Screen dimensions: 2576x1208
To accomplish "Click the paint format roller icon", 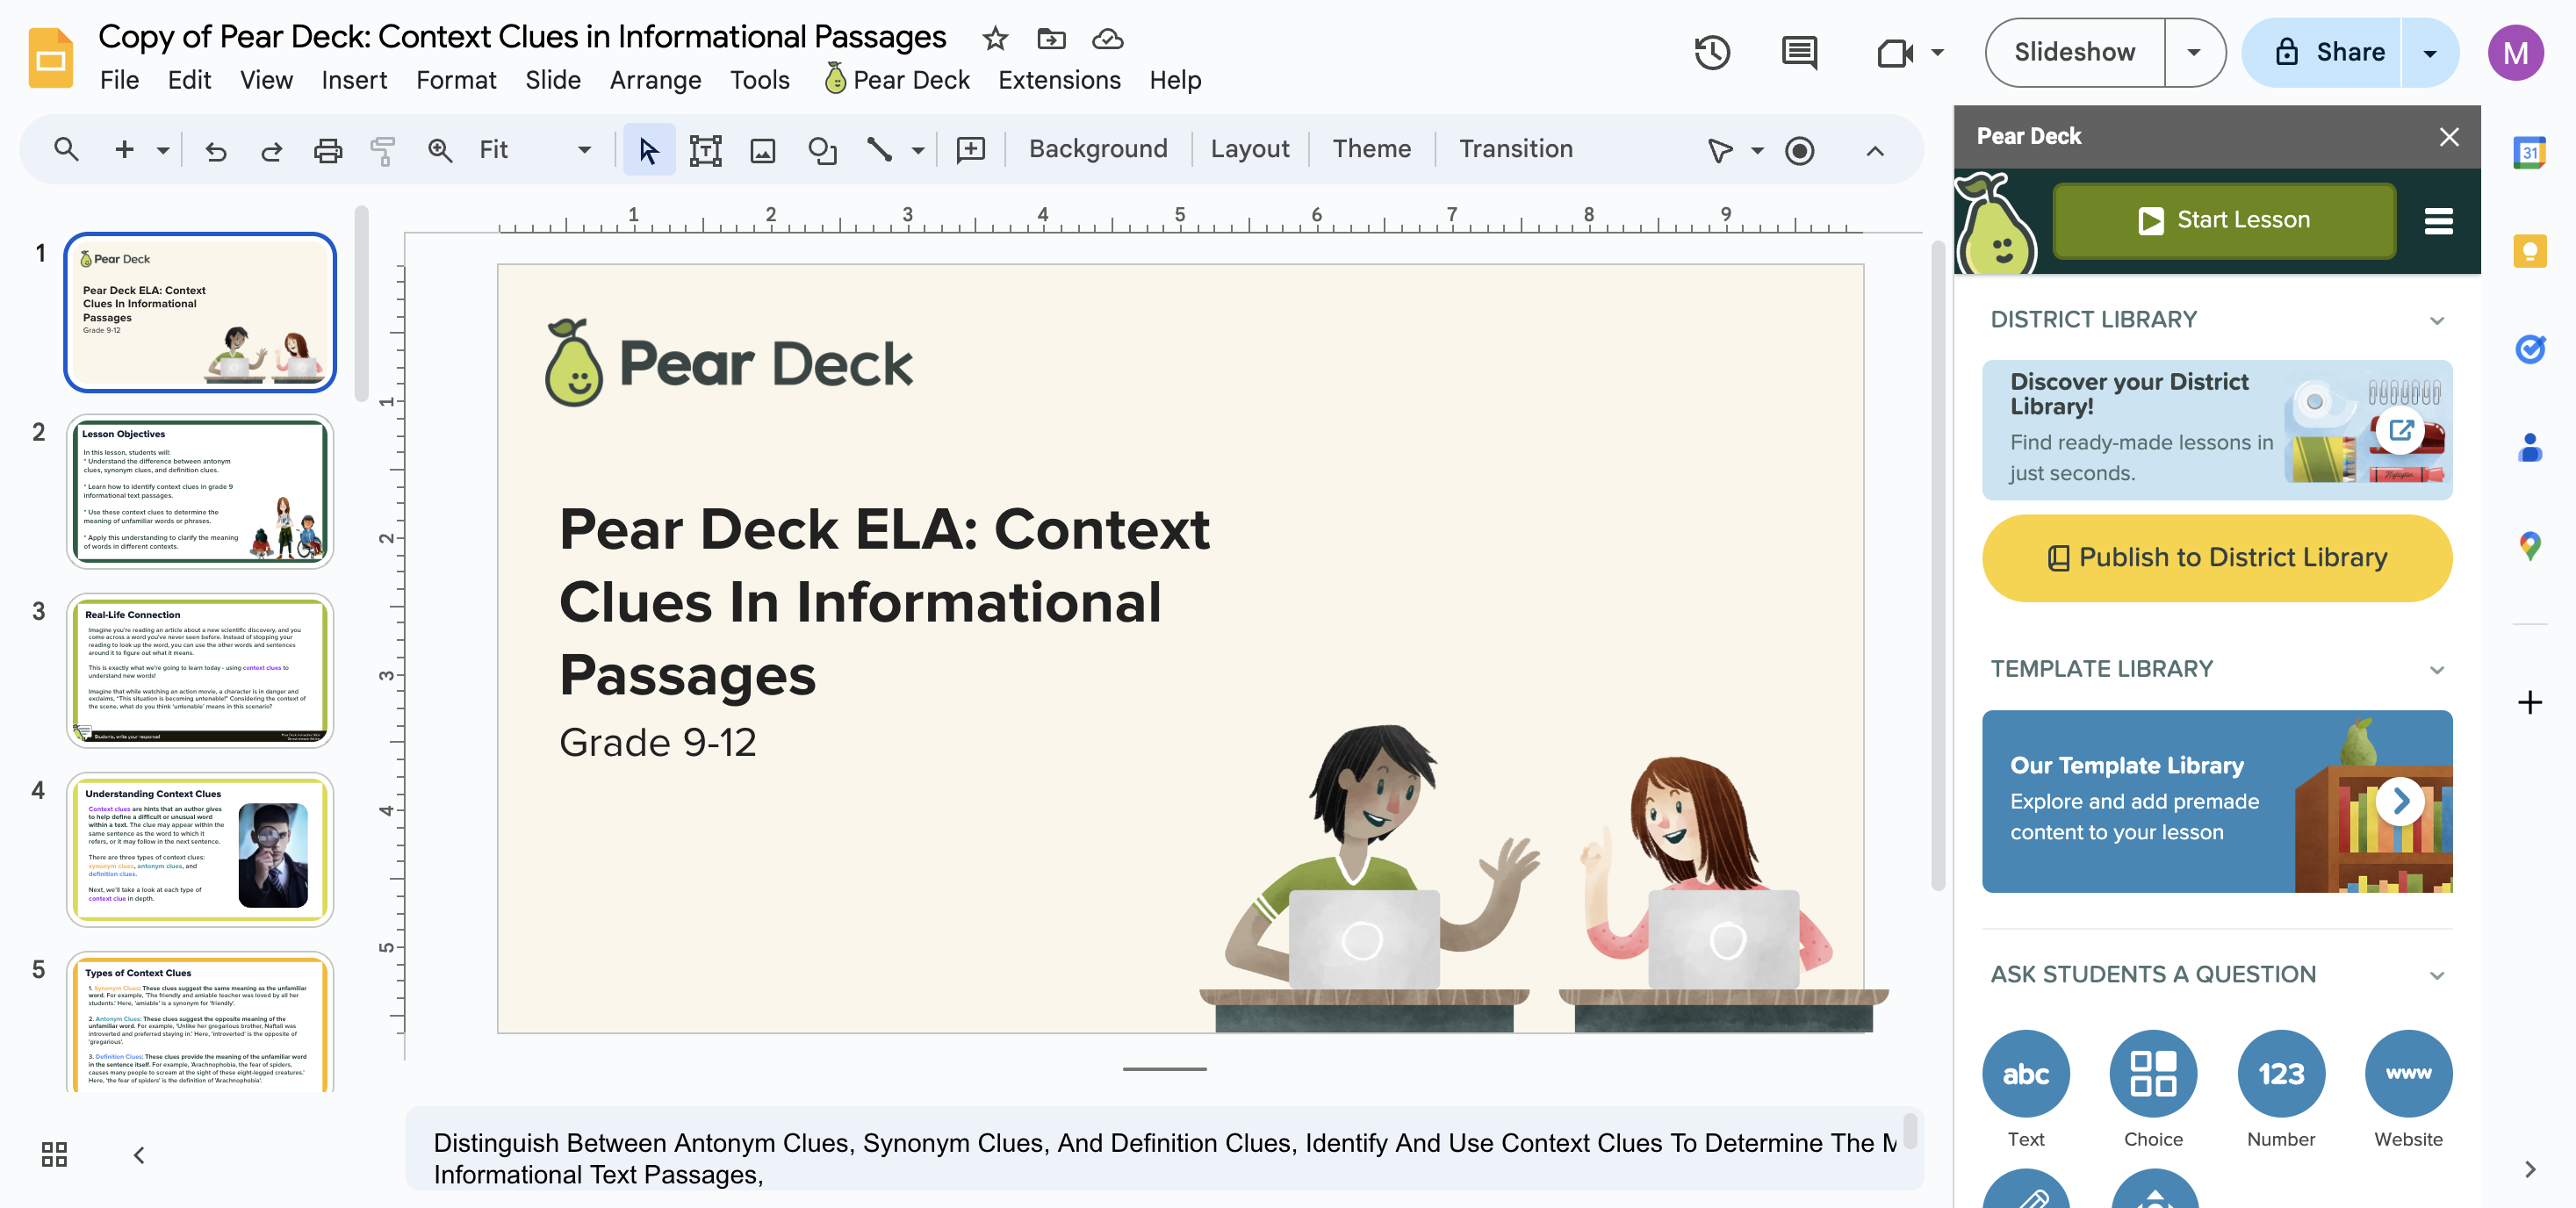I will click(x=383, y=150).
